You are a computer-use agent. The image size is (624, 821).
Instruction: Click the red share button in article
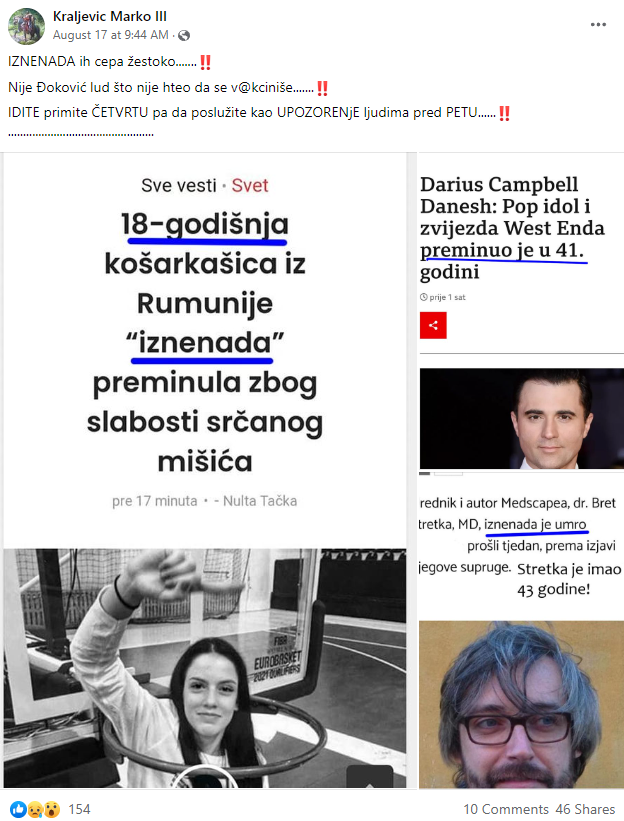click(433, 325)
